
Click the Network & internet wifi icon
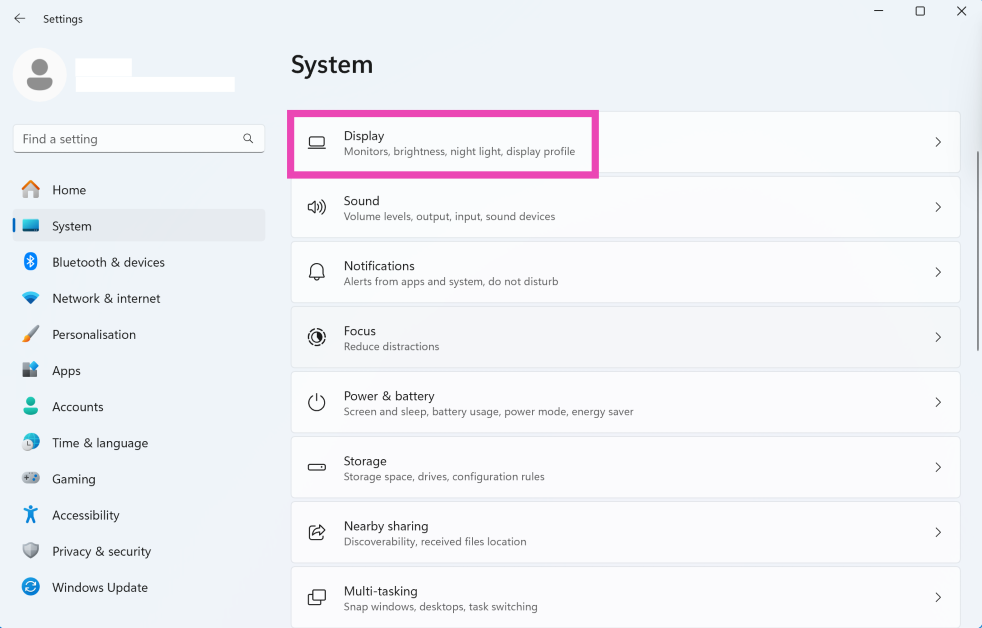click(x=31, y=298)
